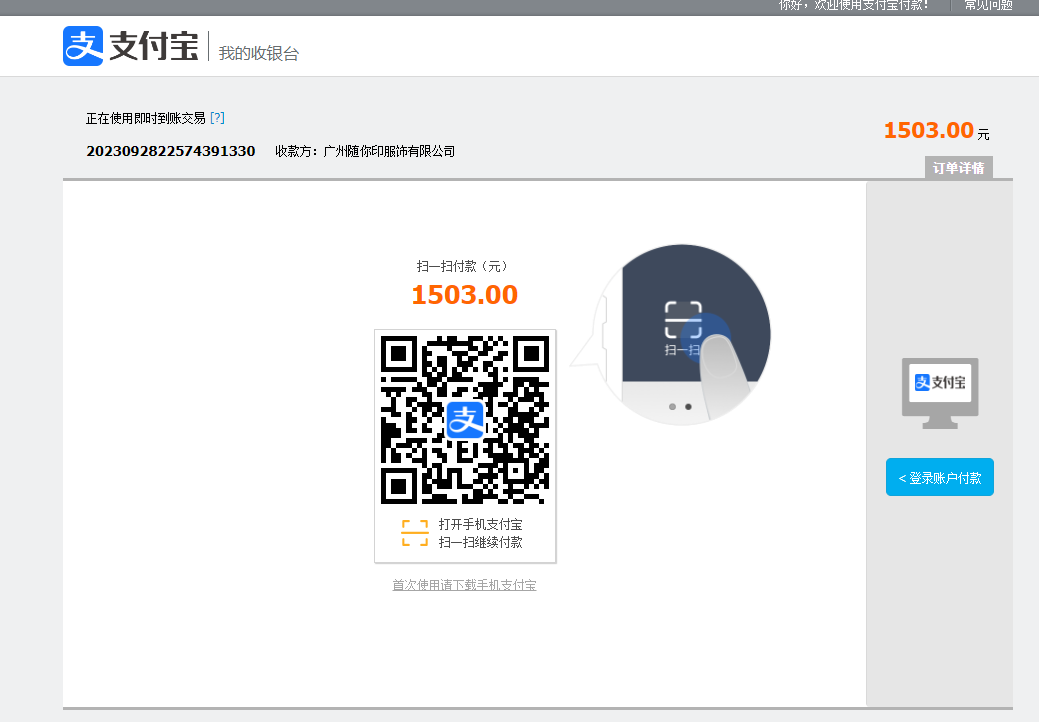Click the orange scan-frame icon below QR code

tap(414, 533)
